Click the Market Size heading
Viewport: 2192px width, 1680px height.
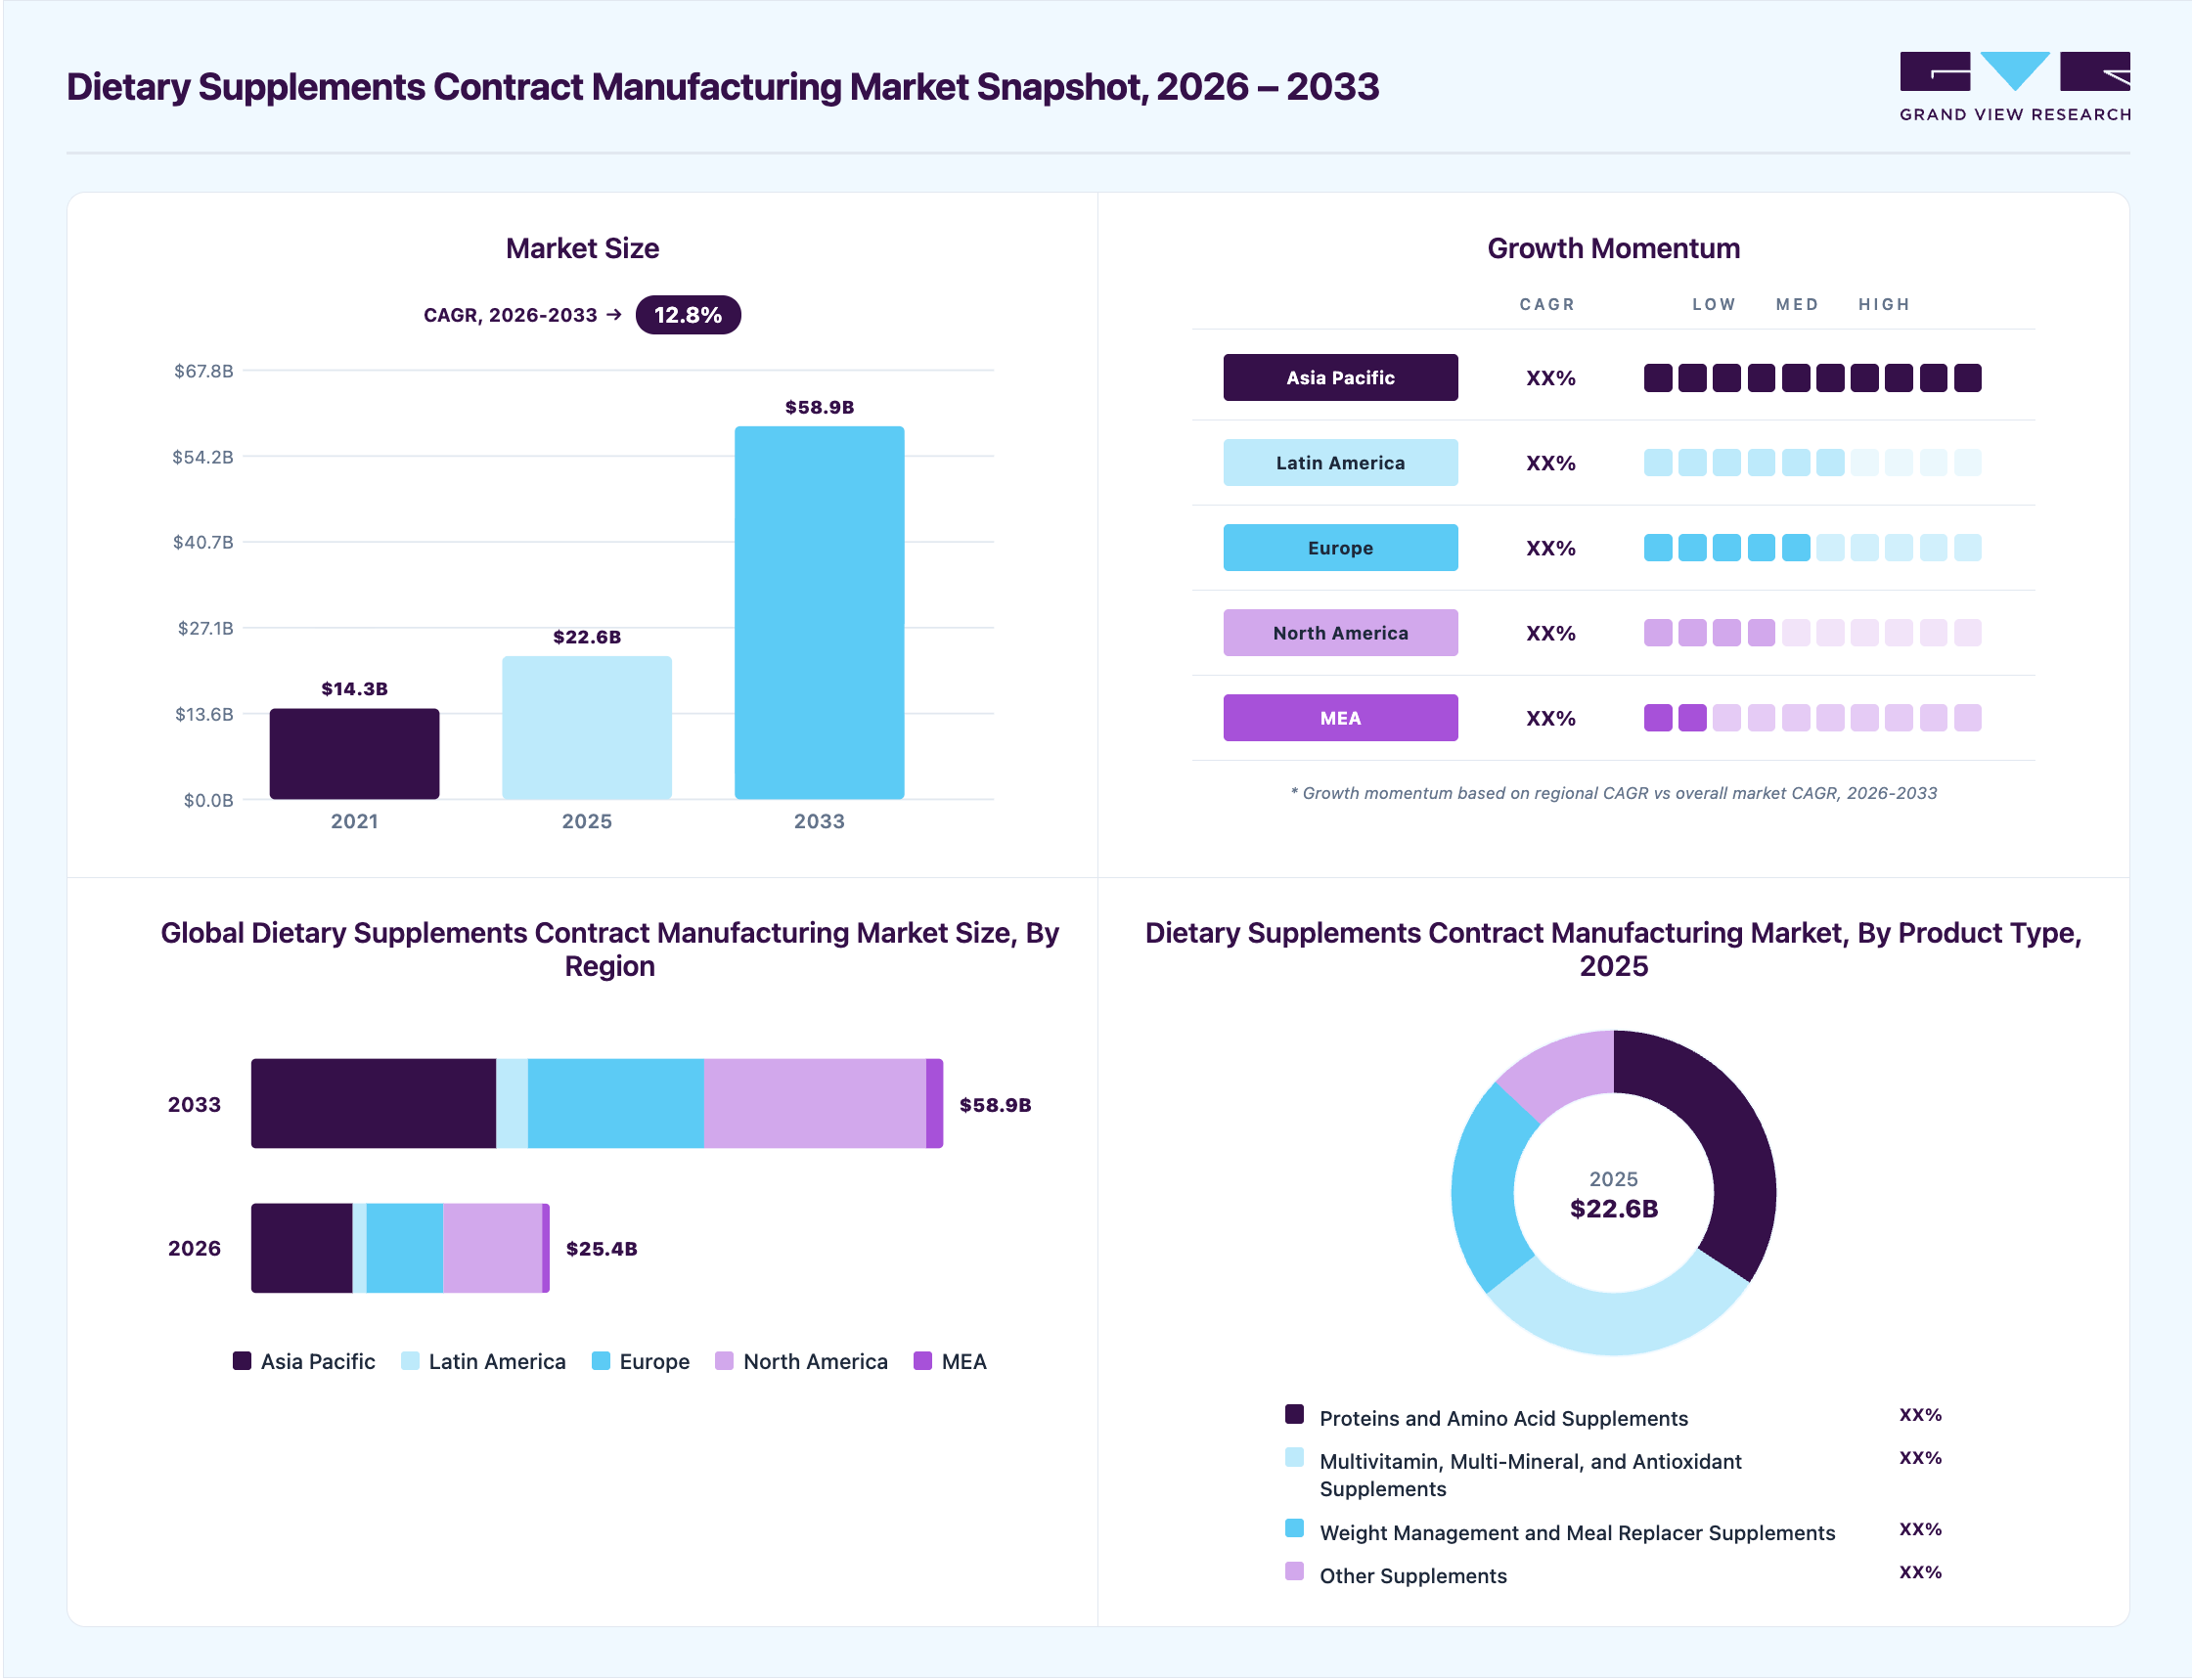[x=582, y=248]
